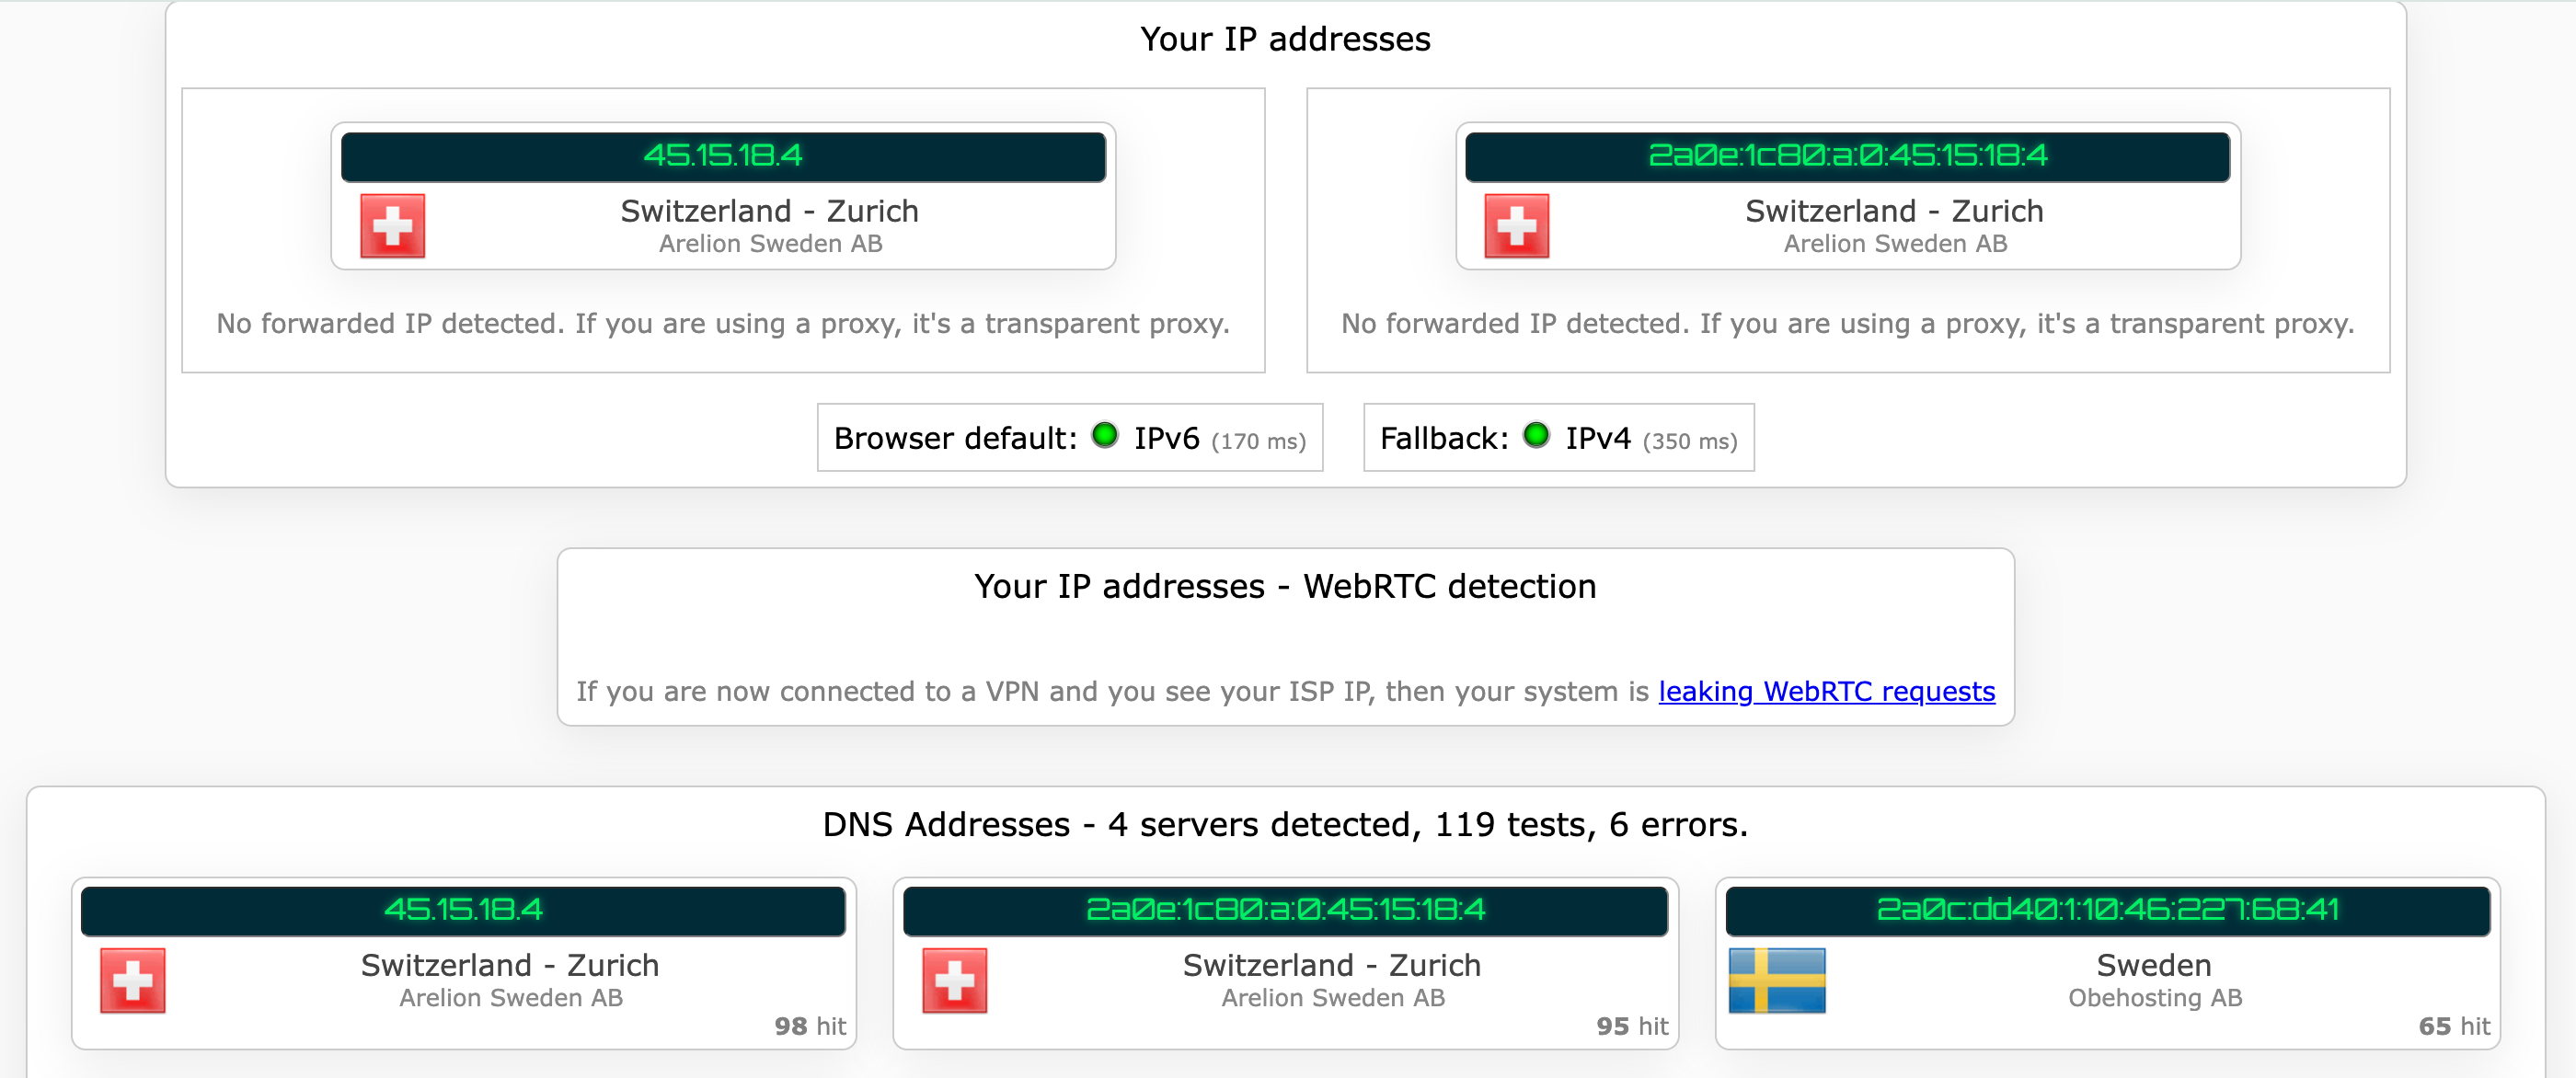
Task: Open the leaking WebRTC requests link
Action: [x=1826, y=691]
